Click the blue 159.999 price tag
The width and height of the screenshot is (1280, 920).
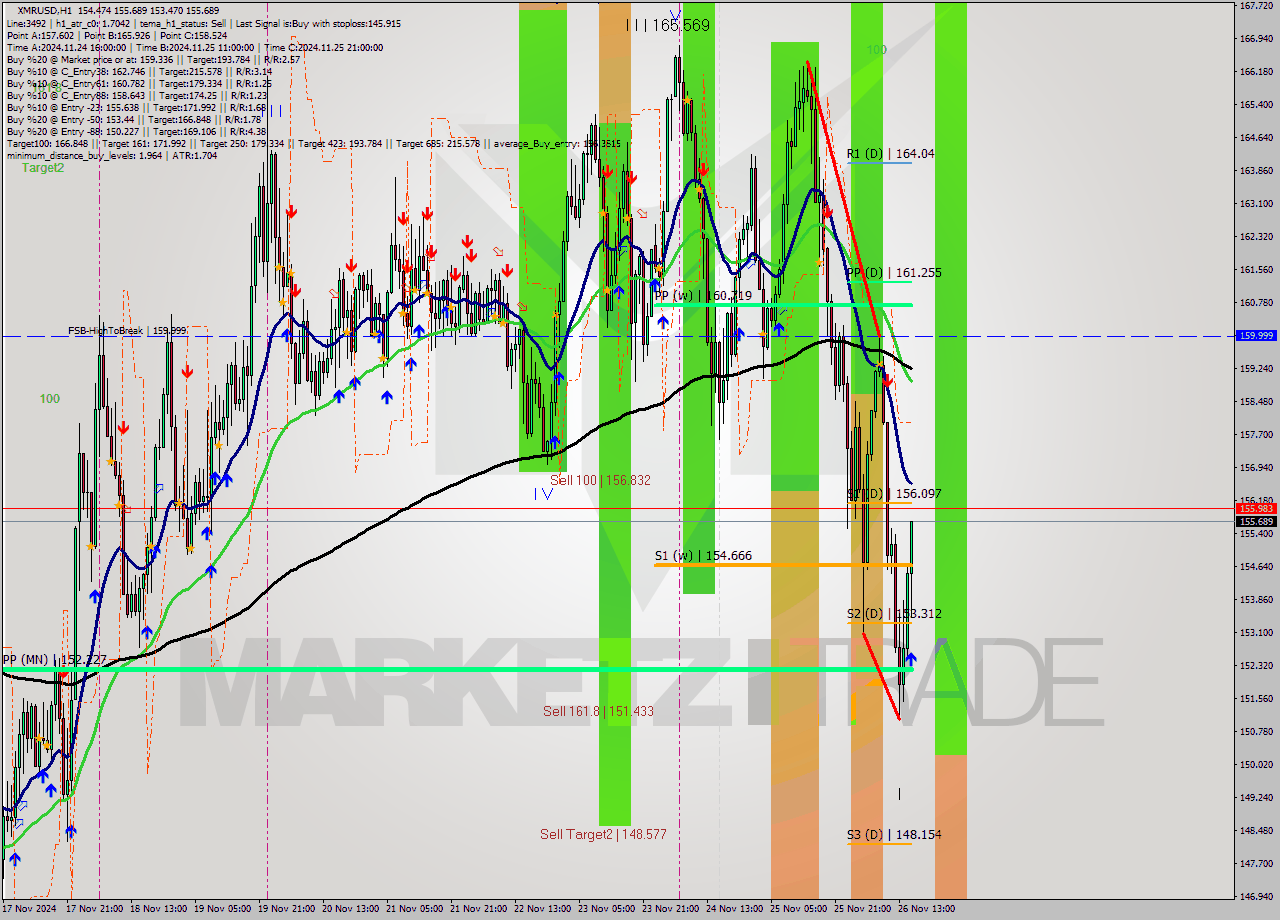pos(1256,336)
